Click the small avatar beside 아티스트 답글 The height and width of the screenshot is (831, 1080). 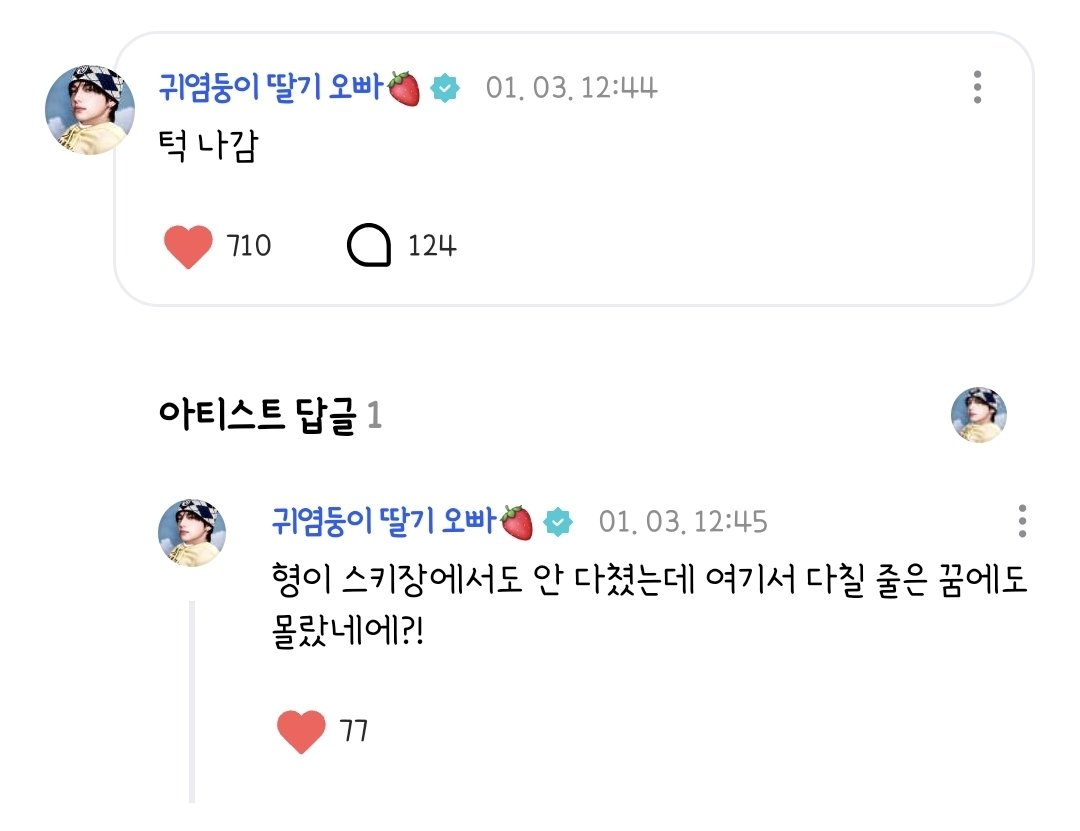978,416
